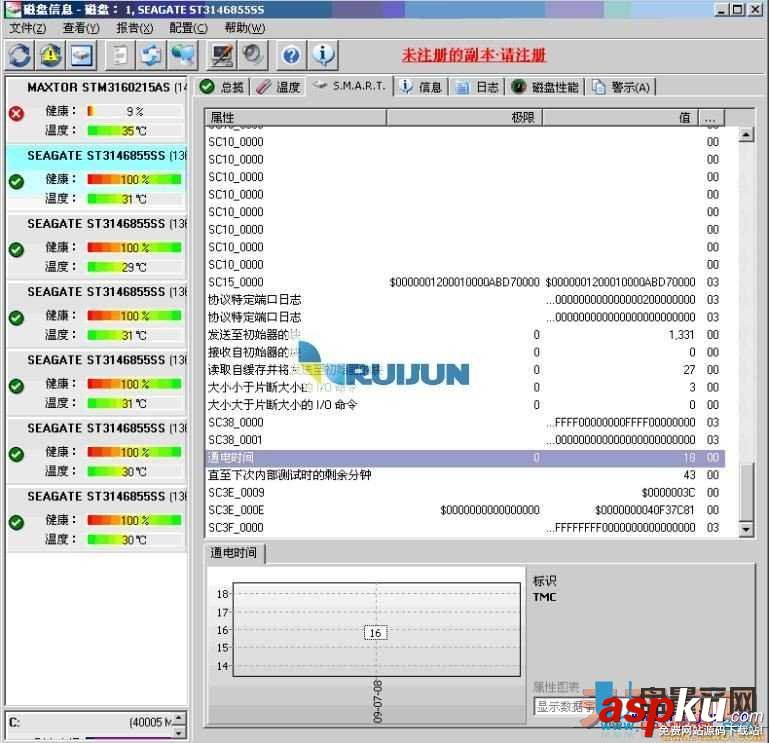Select the SC3E_000E attribute row
This screenshot has width=769, height=743.
[x=465, y=510]
